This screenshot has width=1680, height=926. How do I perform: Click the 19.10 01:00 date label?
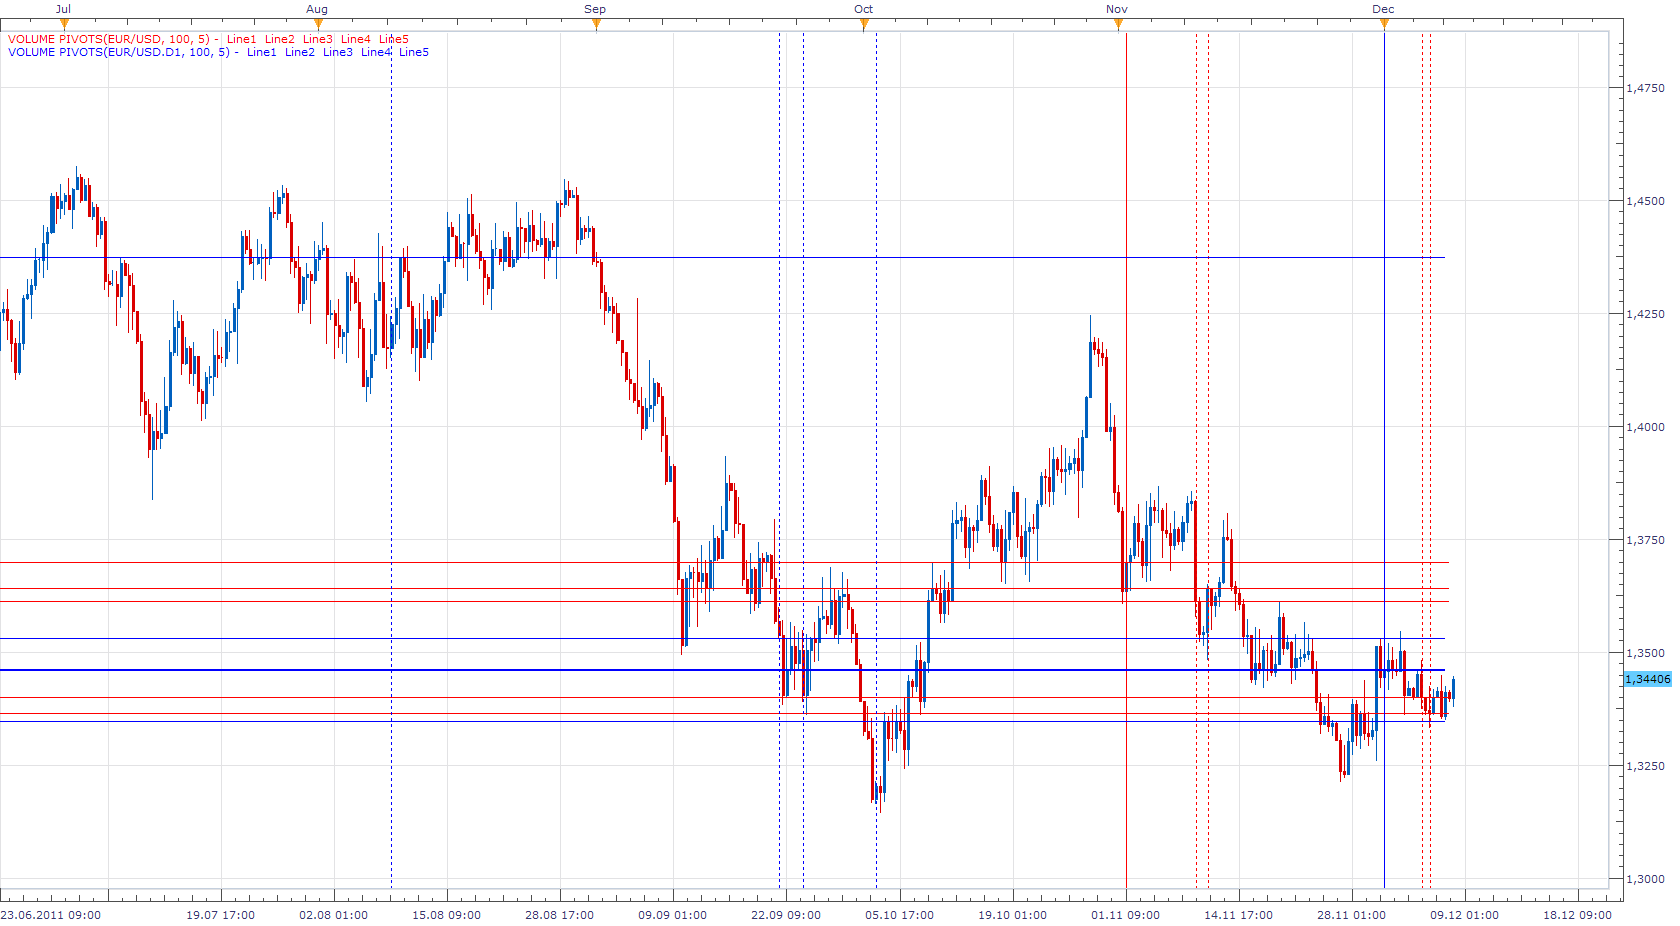pos(1013,915)
